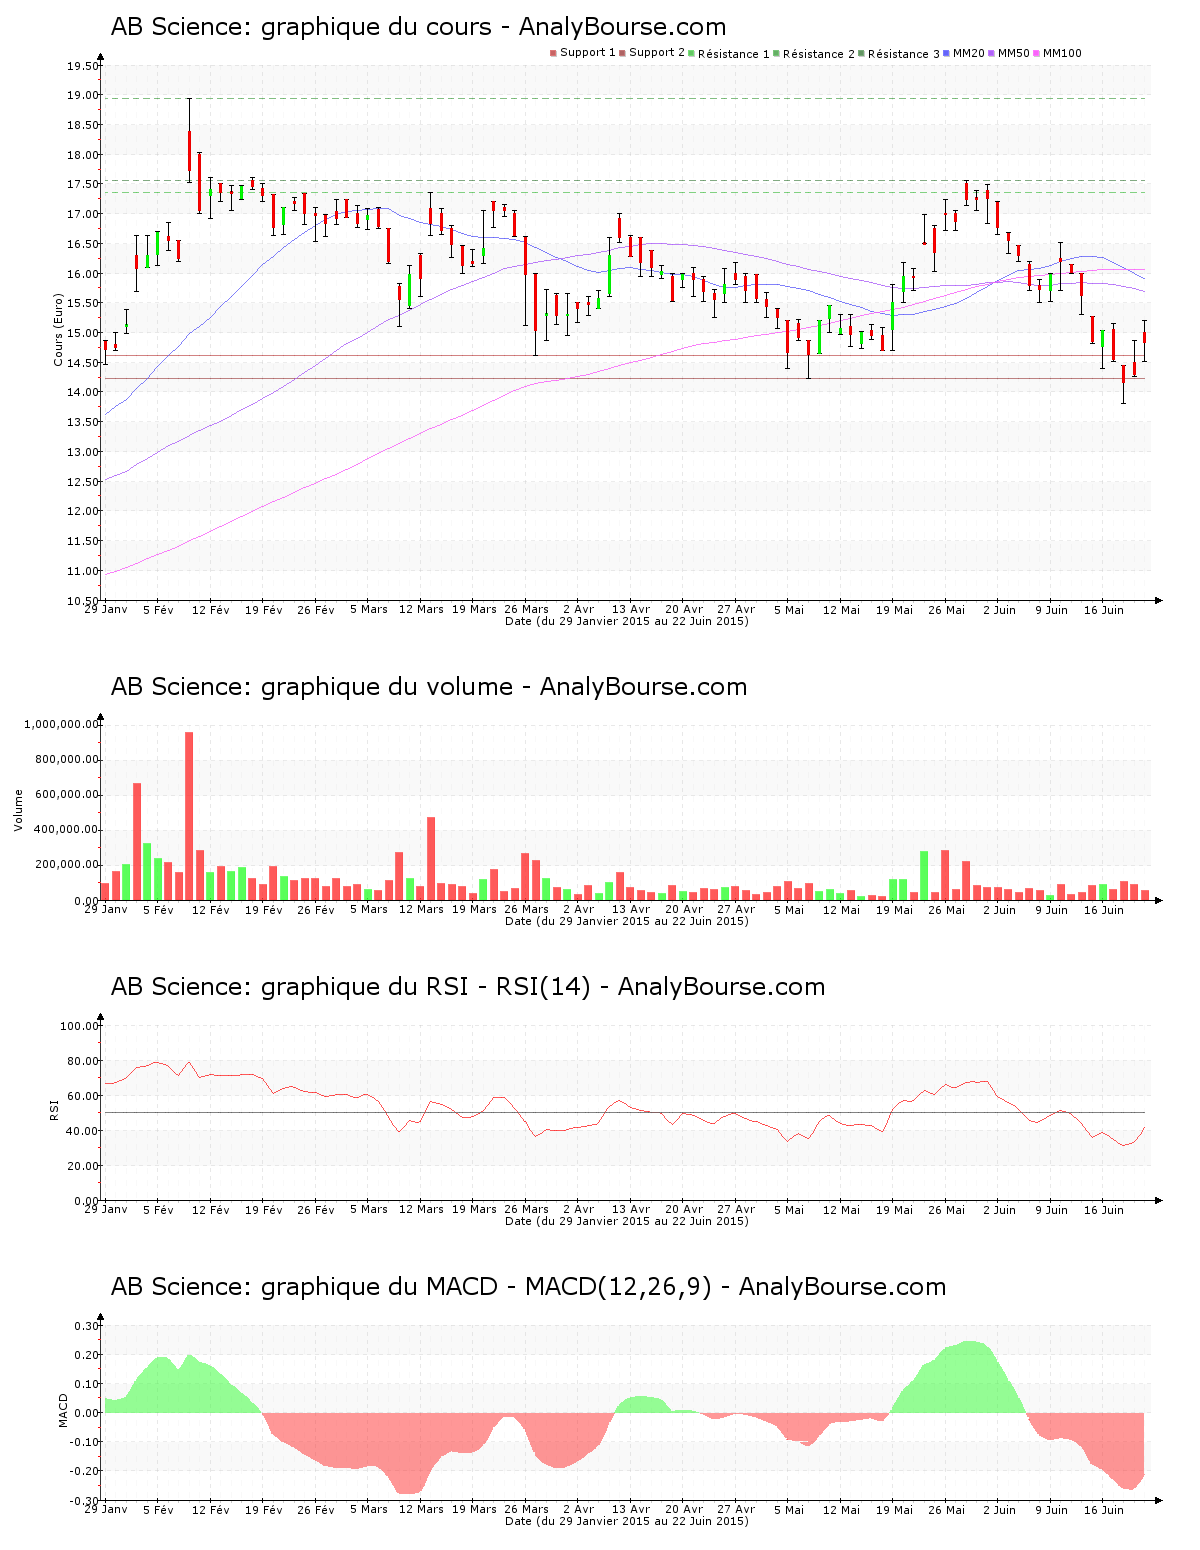Viewport: 1200px width, 1550px height.
Task: Click the date range caption under MACD chart
Action: click(x=627, y=1521)
